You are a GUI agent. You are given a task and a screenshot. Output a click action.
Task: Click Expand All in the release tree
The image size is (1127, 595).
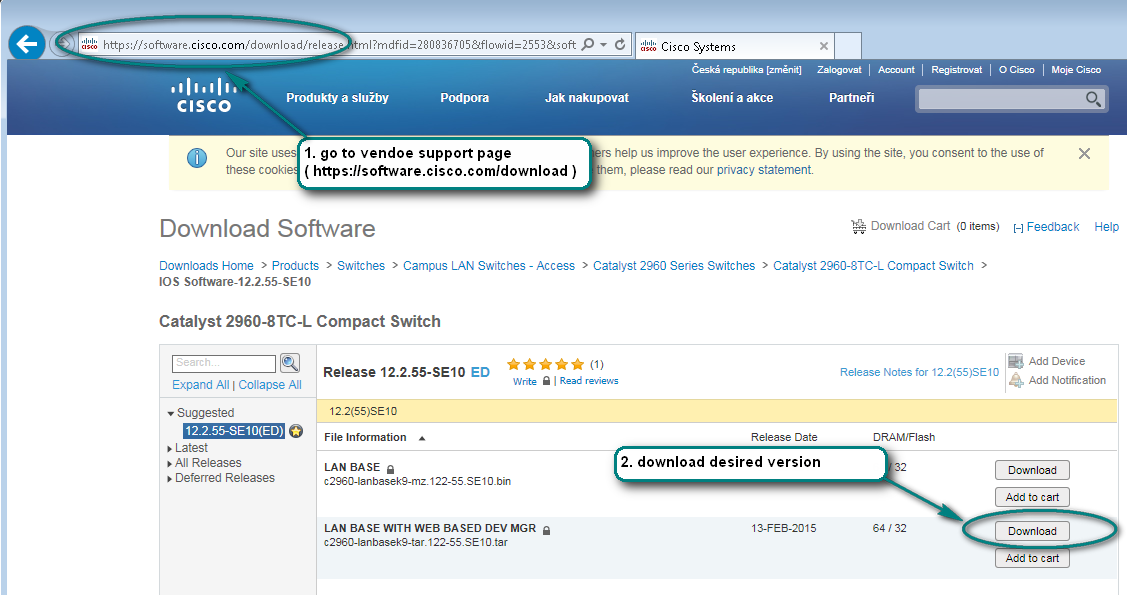pyautogui.click(x=201, y=385)
